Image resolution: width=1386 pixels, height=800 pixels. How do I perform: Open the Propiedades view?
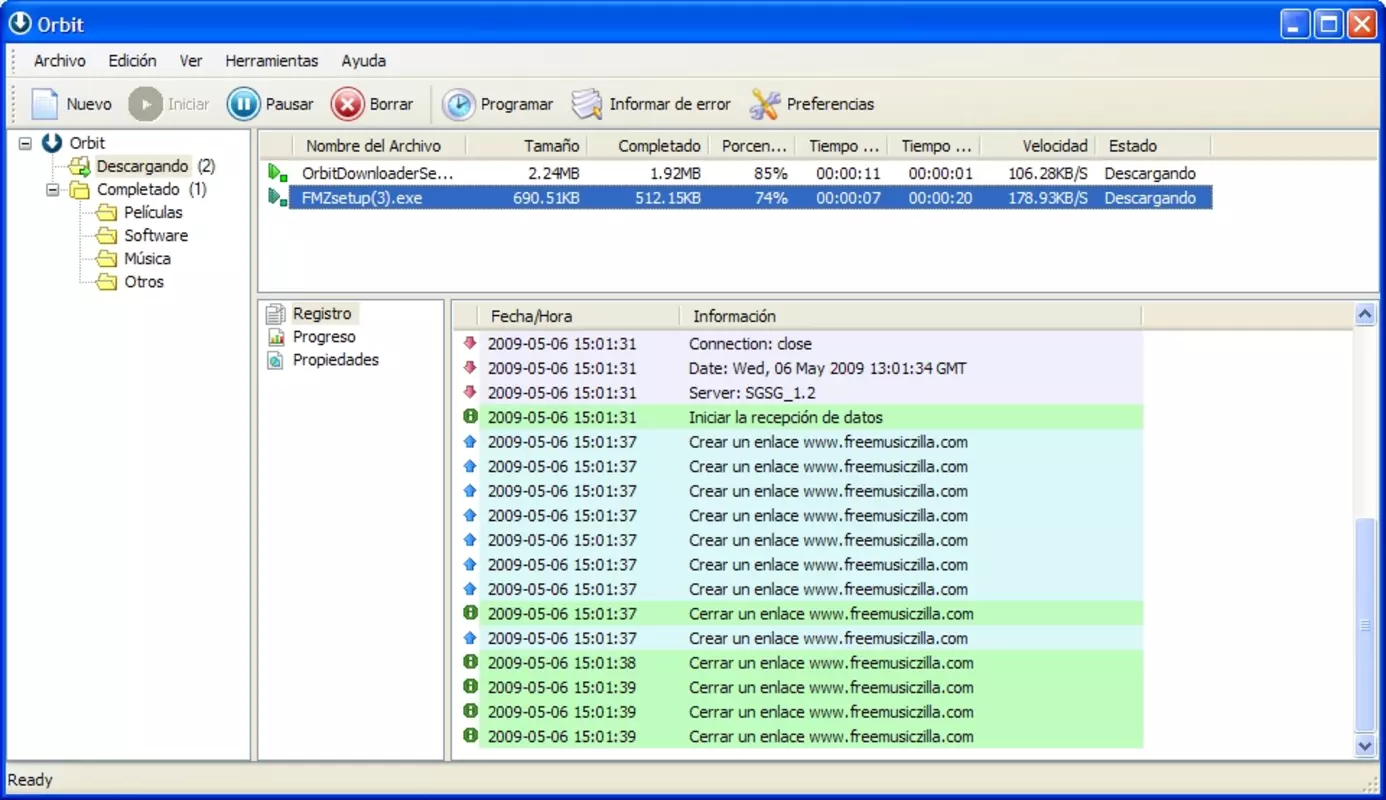336,360
